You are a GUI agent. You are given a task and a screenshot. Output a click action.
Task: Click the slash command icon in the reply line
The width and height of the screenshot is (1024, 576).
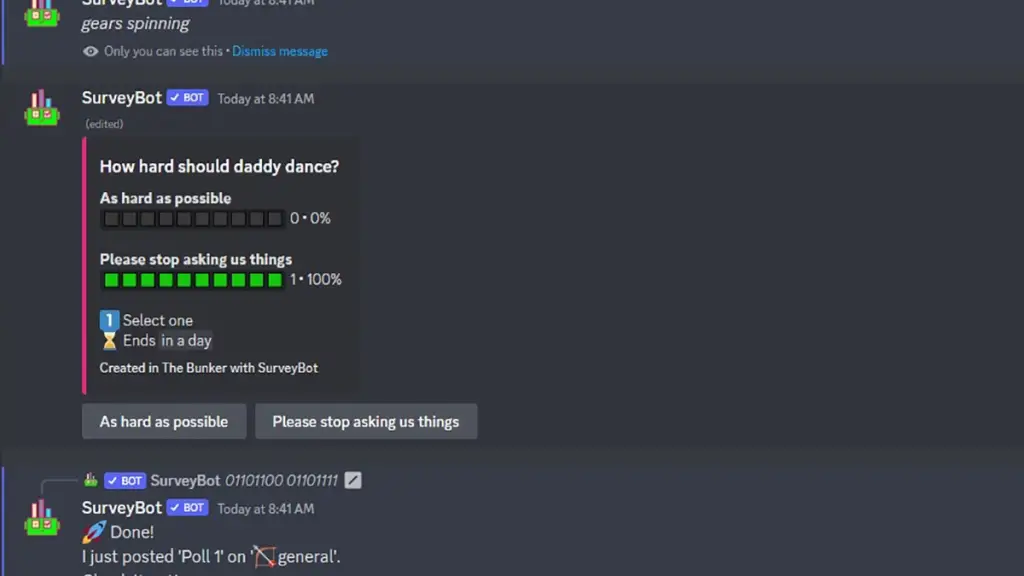[x=353, y=481]
